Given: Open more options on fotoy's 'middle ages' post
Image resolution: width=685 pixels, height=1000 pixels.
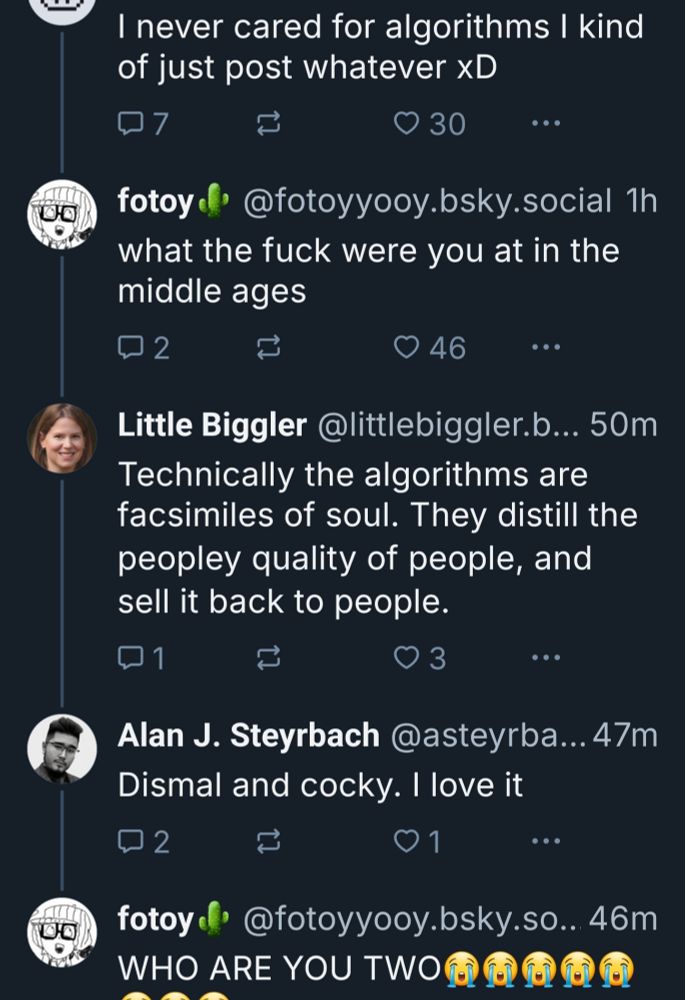Looking at the screenshot, I should tap(545, 347).
